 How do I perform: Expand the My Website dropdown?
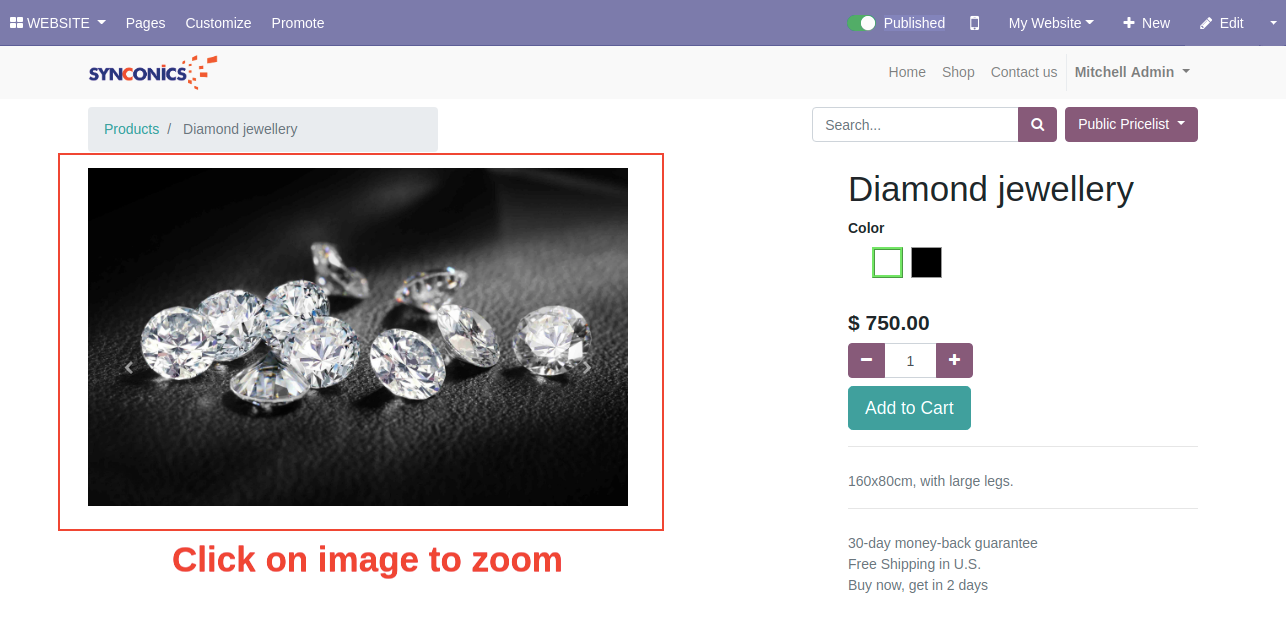pos(1051,23)
